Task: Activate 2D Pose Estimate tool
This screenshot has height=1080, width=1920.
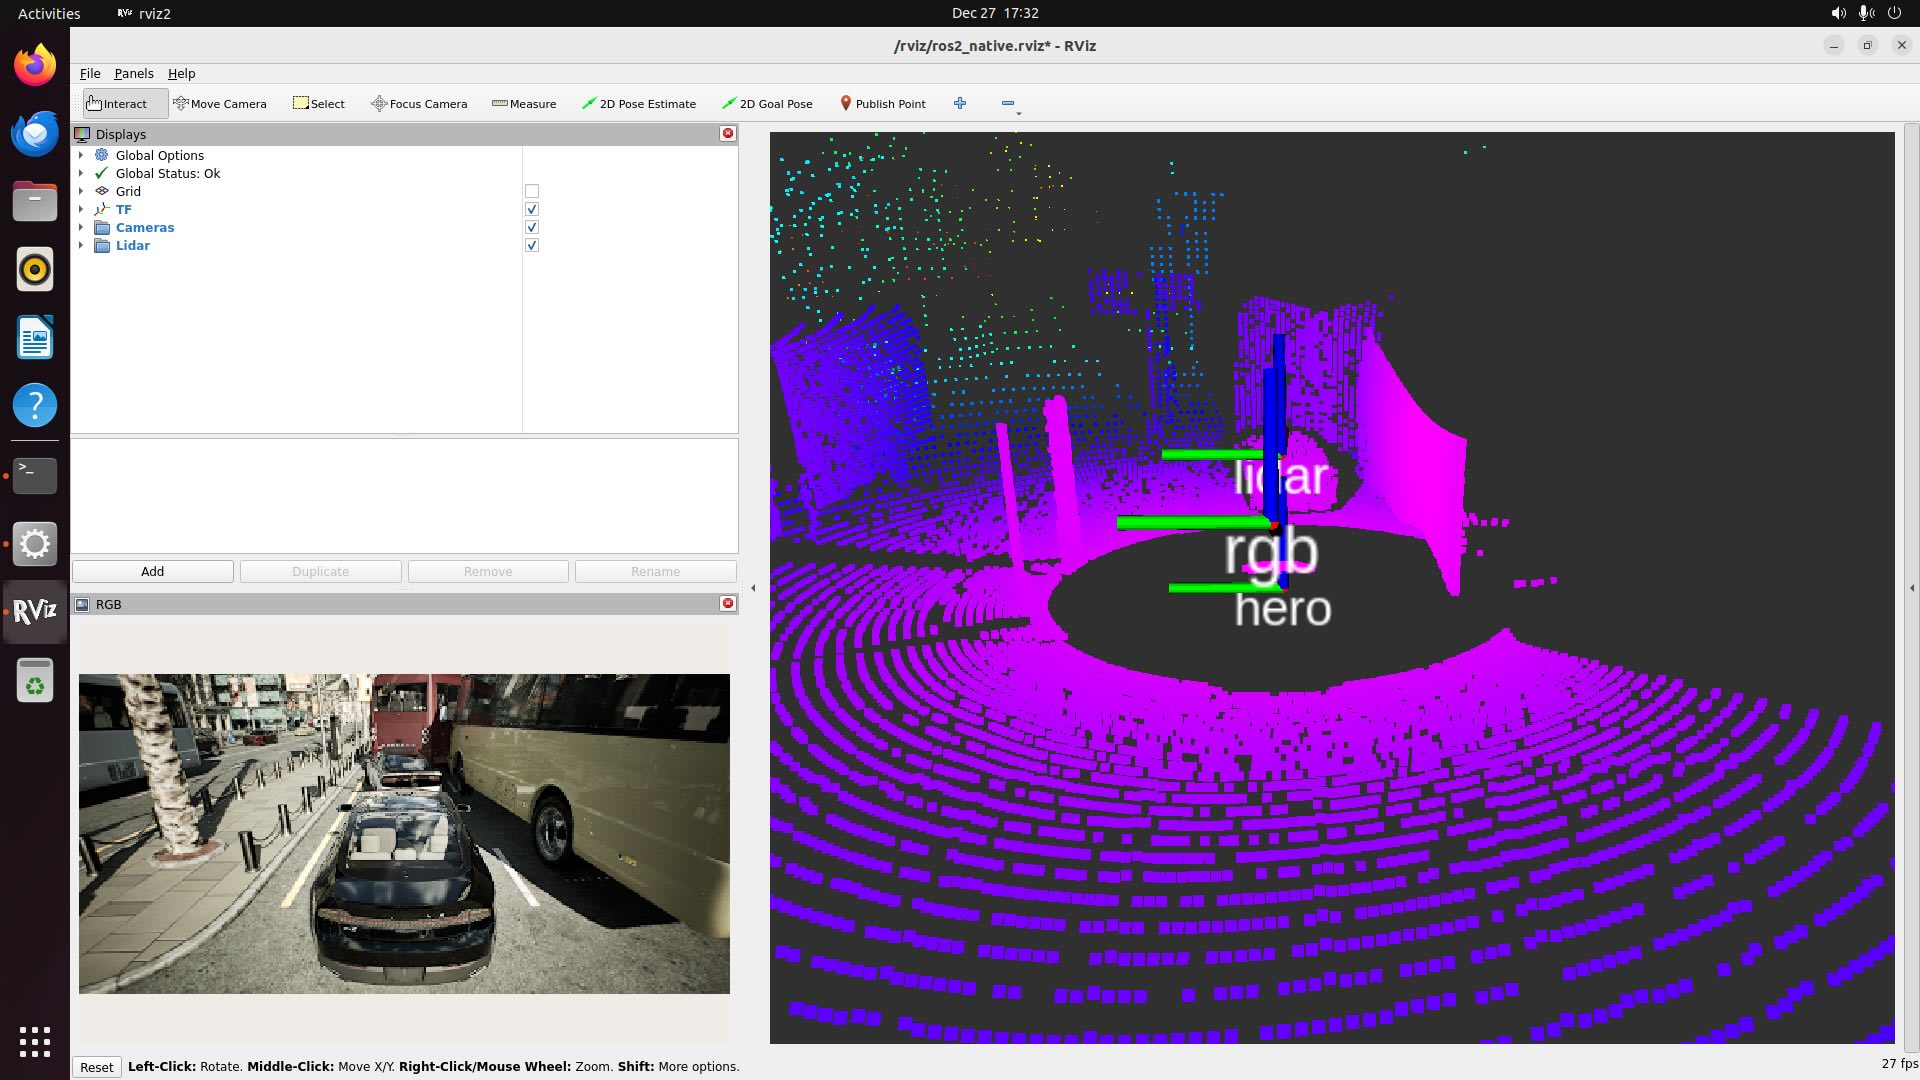Action: click(x=639, y=103)
